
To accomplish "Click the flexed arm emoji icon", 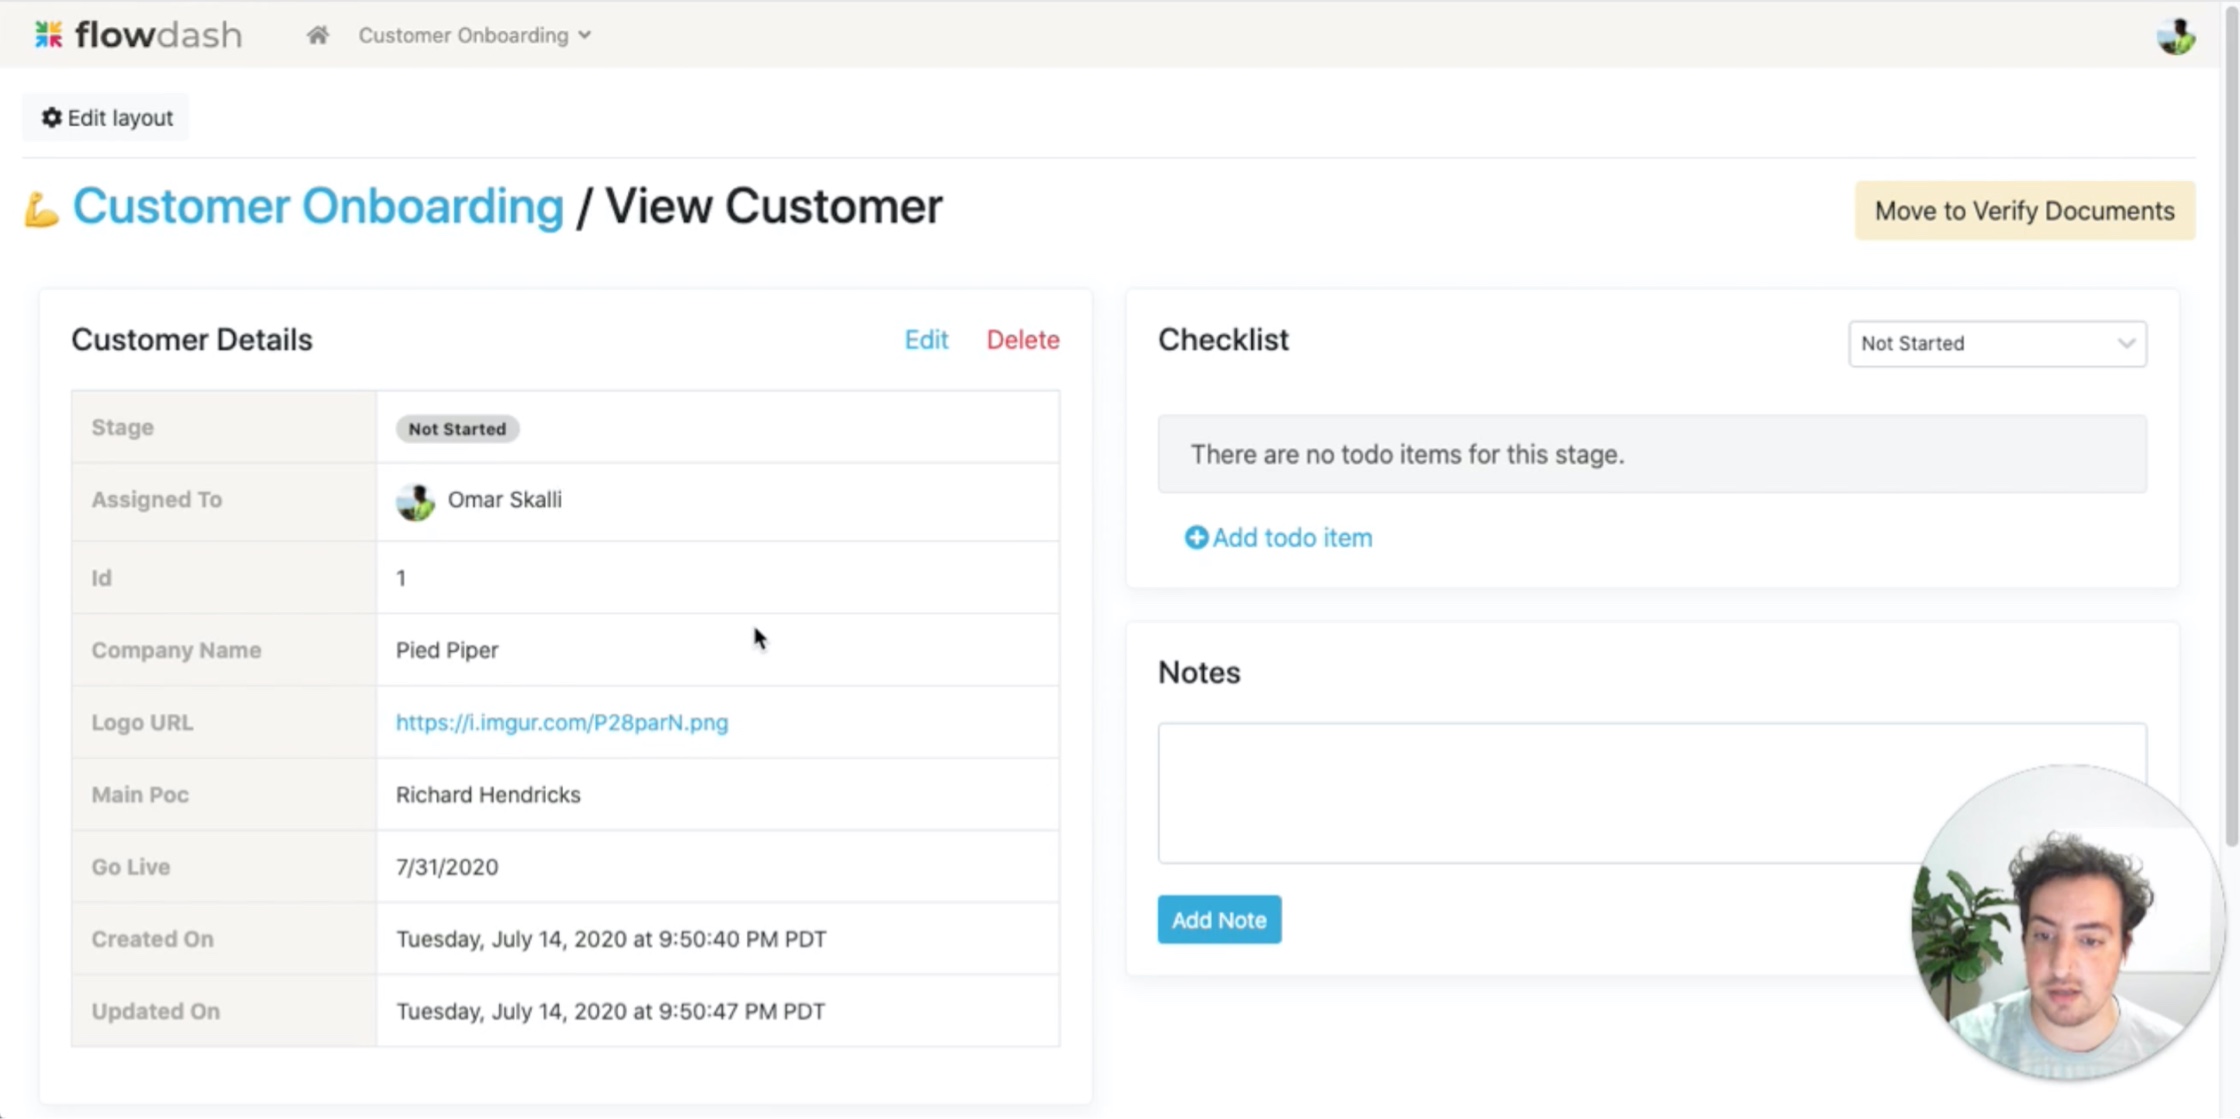I will click(x=41, y=209).
